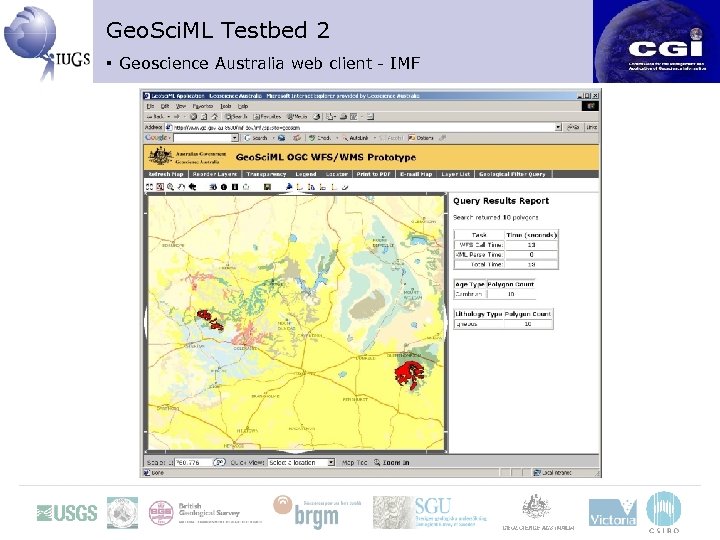
Task: Click the save disk icon in map toolbar
Action: pyautogui.click(x=267, y=187)
